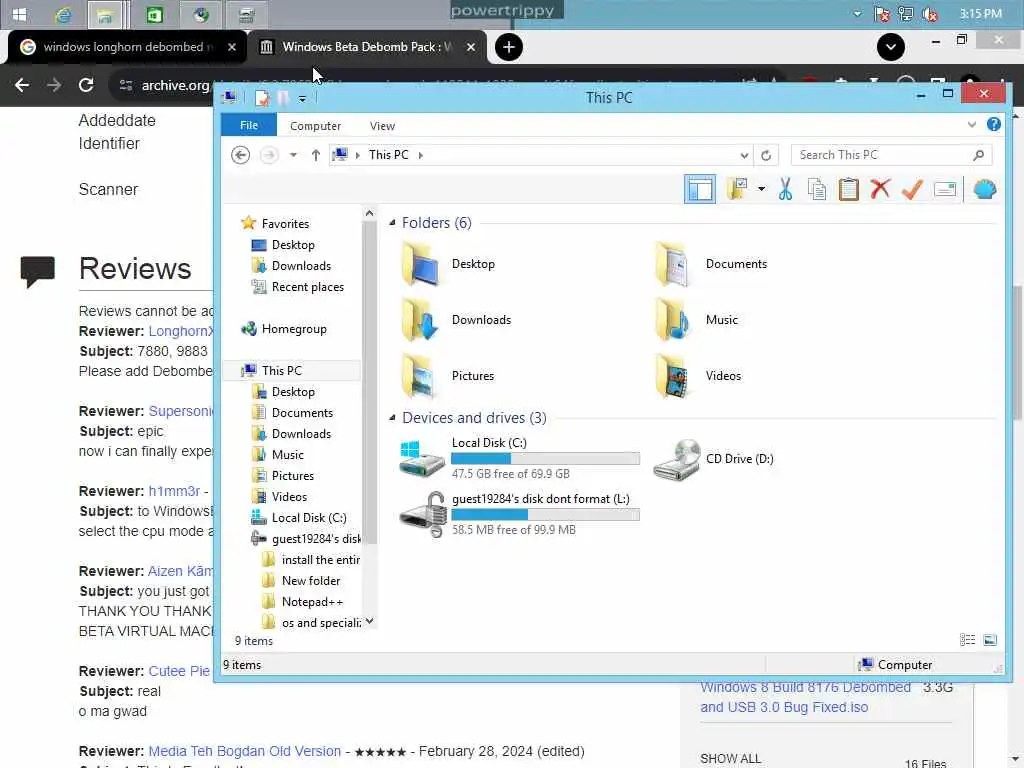1024x768 pixels.
Task: Select New folder in navigation tree
Action: pyautogui.click(x=311, y=581)
